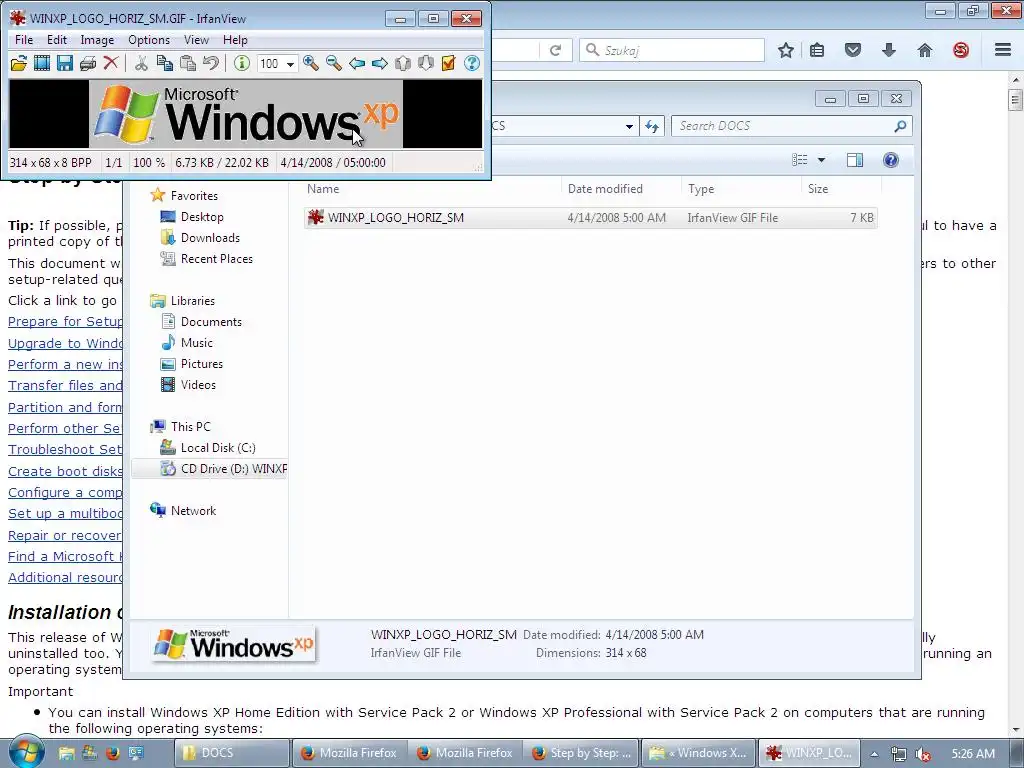Click the previous page up-arrow icon
1024x768 pixels.
point(403,63)
